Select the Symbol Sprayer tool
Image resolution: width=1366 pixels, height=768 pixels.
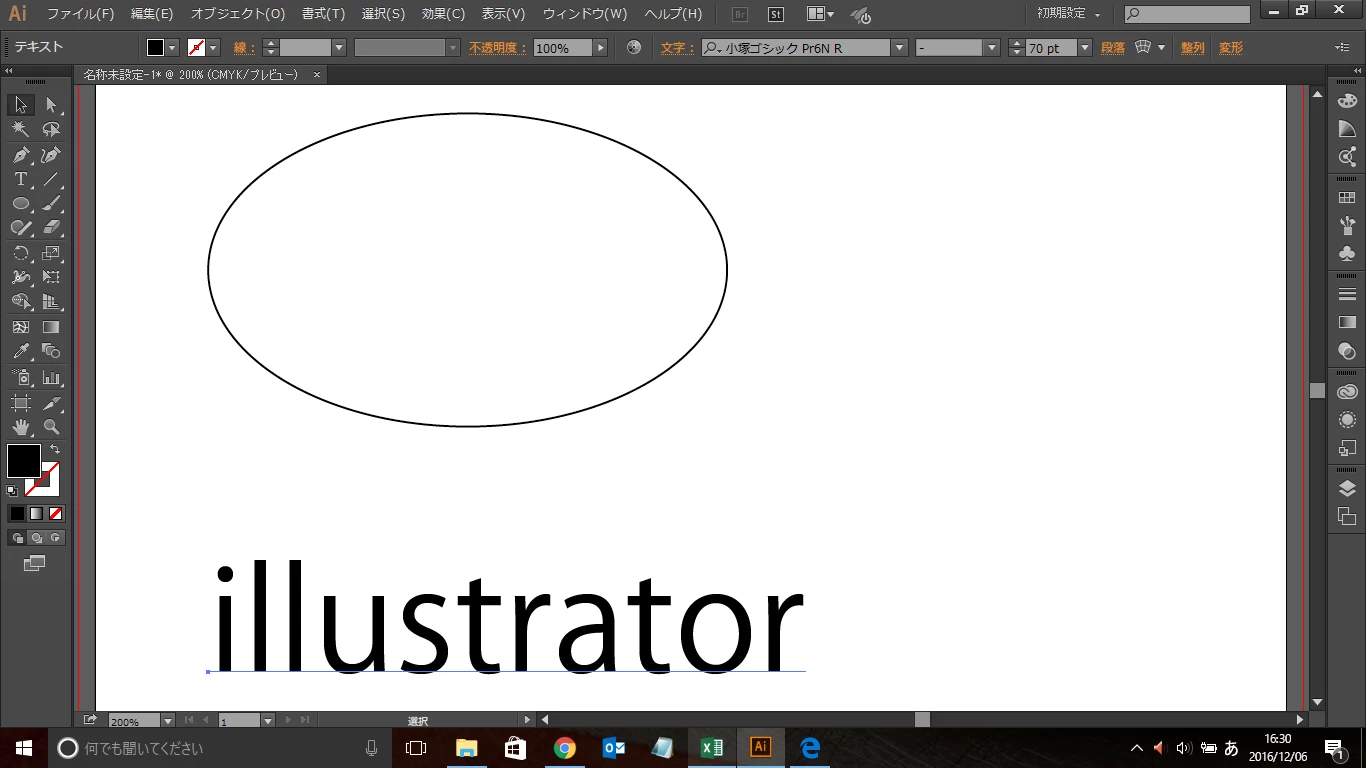click(20, 378)
